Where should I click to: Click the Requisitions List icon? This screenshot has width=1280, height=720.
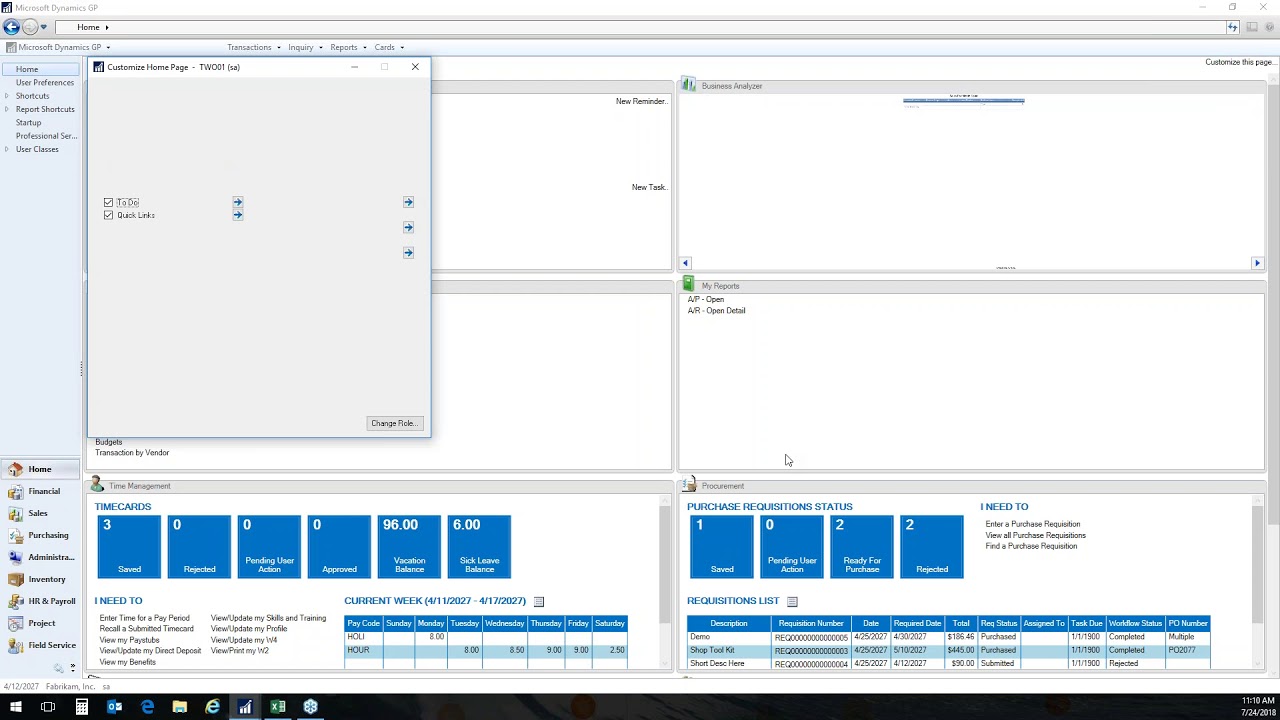coord(792,601)
